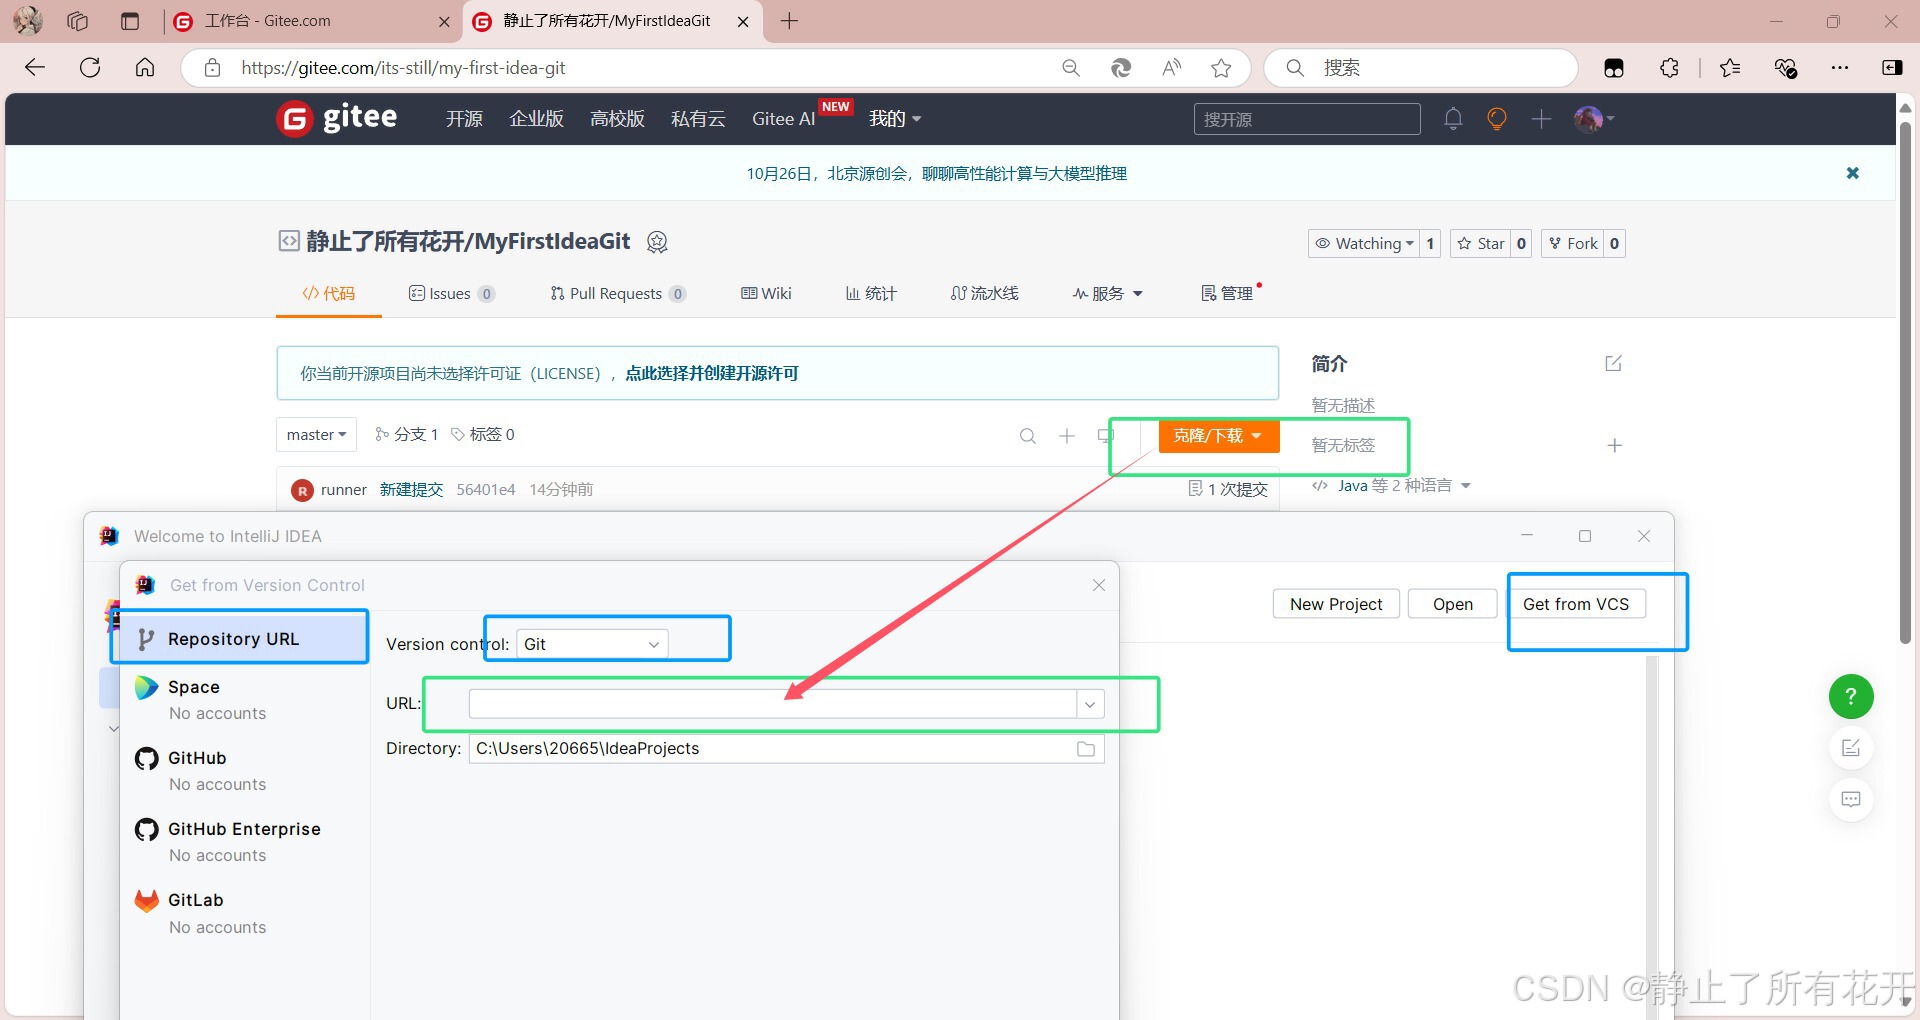The width and height of the screenshot is (1920, 1020).
Task: Click the 分支 1 link
Action: coord(406,434)
